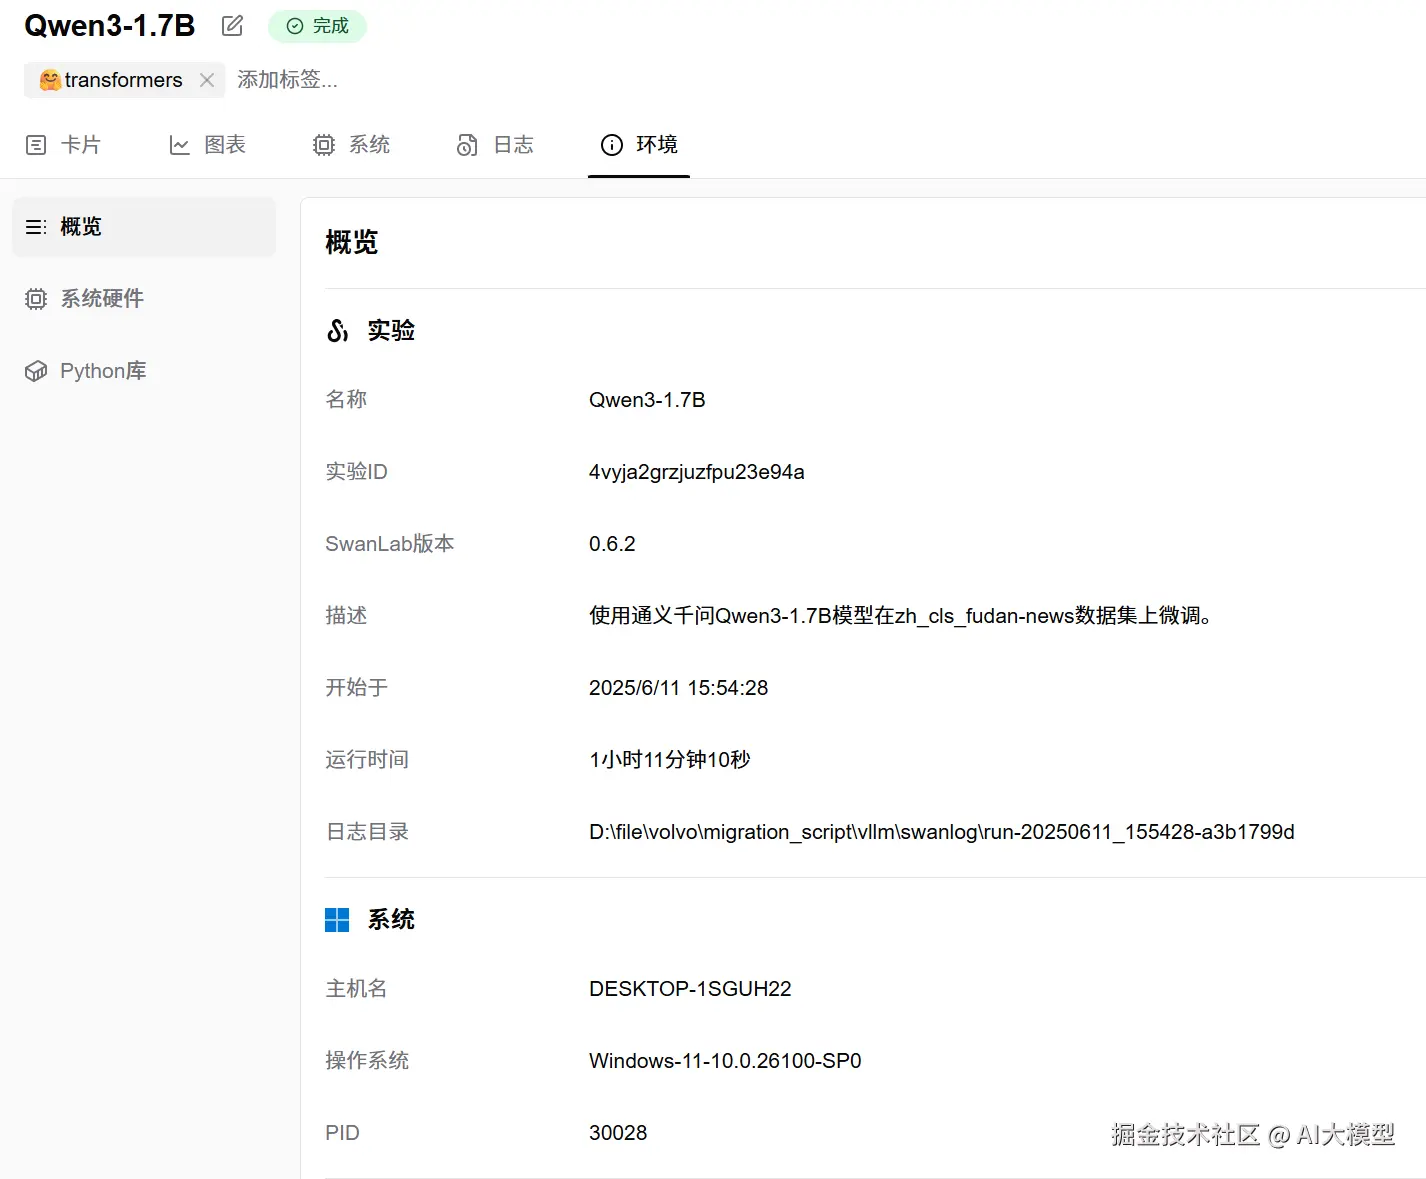Viewport: 1426px width, 1179px height.
Task: Click the 概览 panel heading
Action: click(352, 243)
